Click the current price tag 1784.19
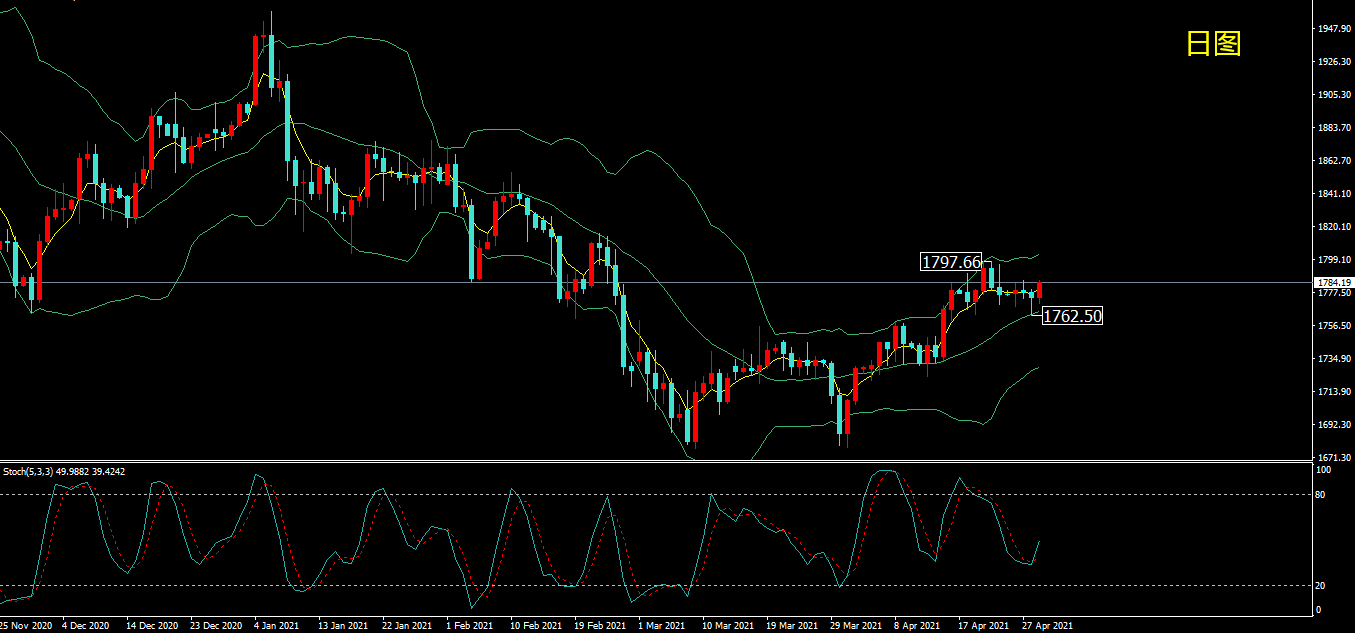Viewport: 1355px width, 633px height. [1335, 283]
